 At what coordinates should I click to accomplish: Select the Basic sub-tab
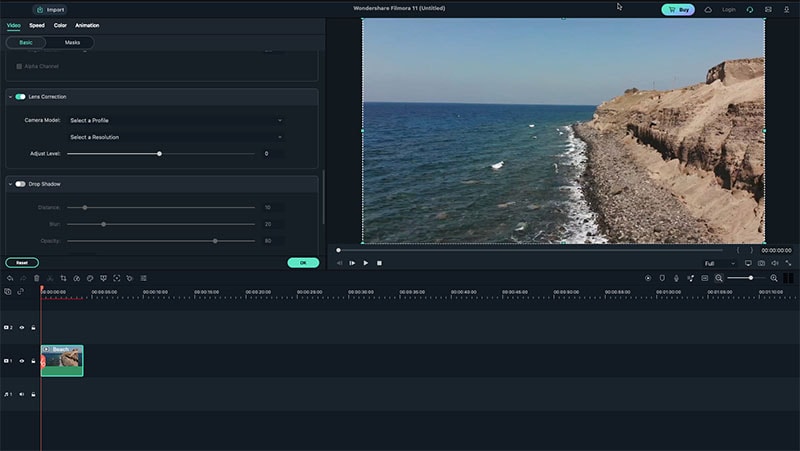point(26,42)
